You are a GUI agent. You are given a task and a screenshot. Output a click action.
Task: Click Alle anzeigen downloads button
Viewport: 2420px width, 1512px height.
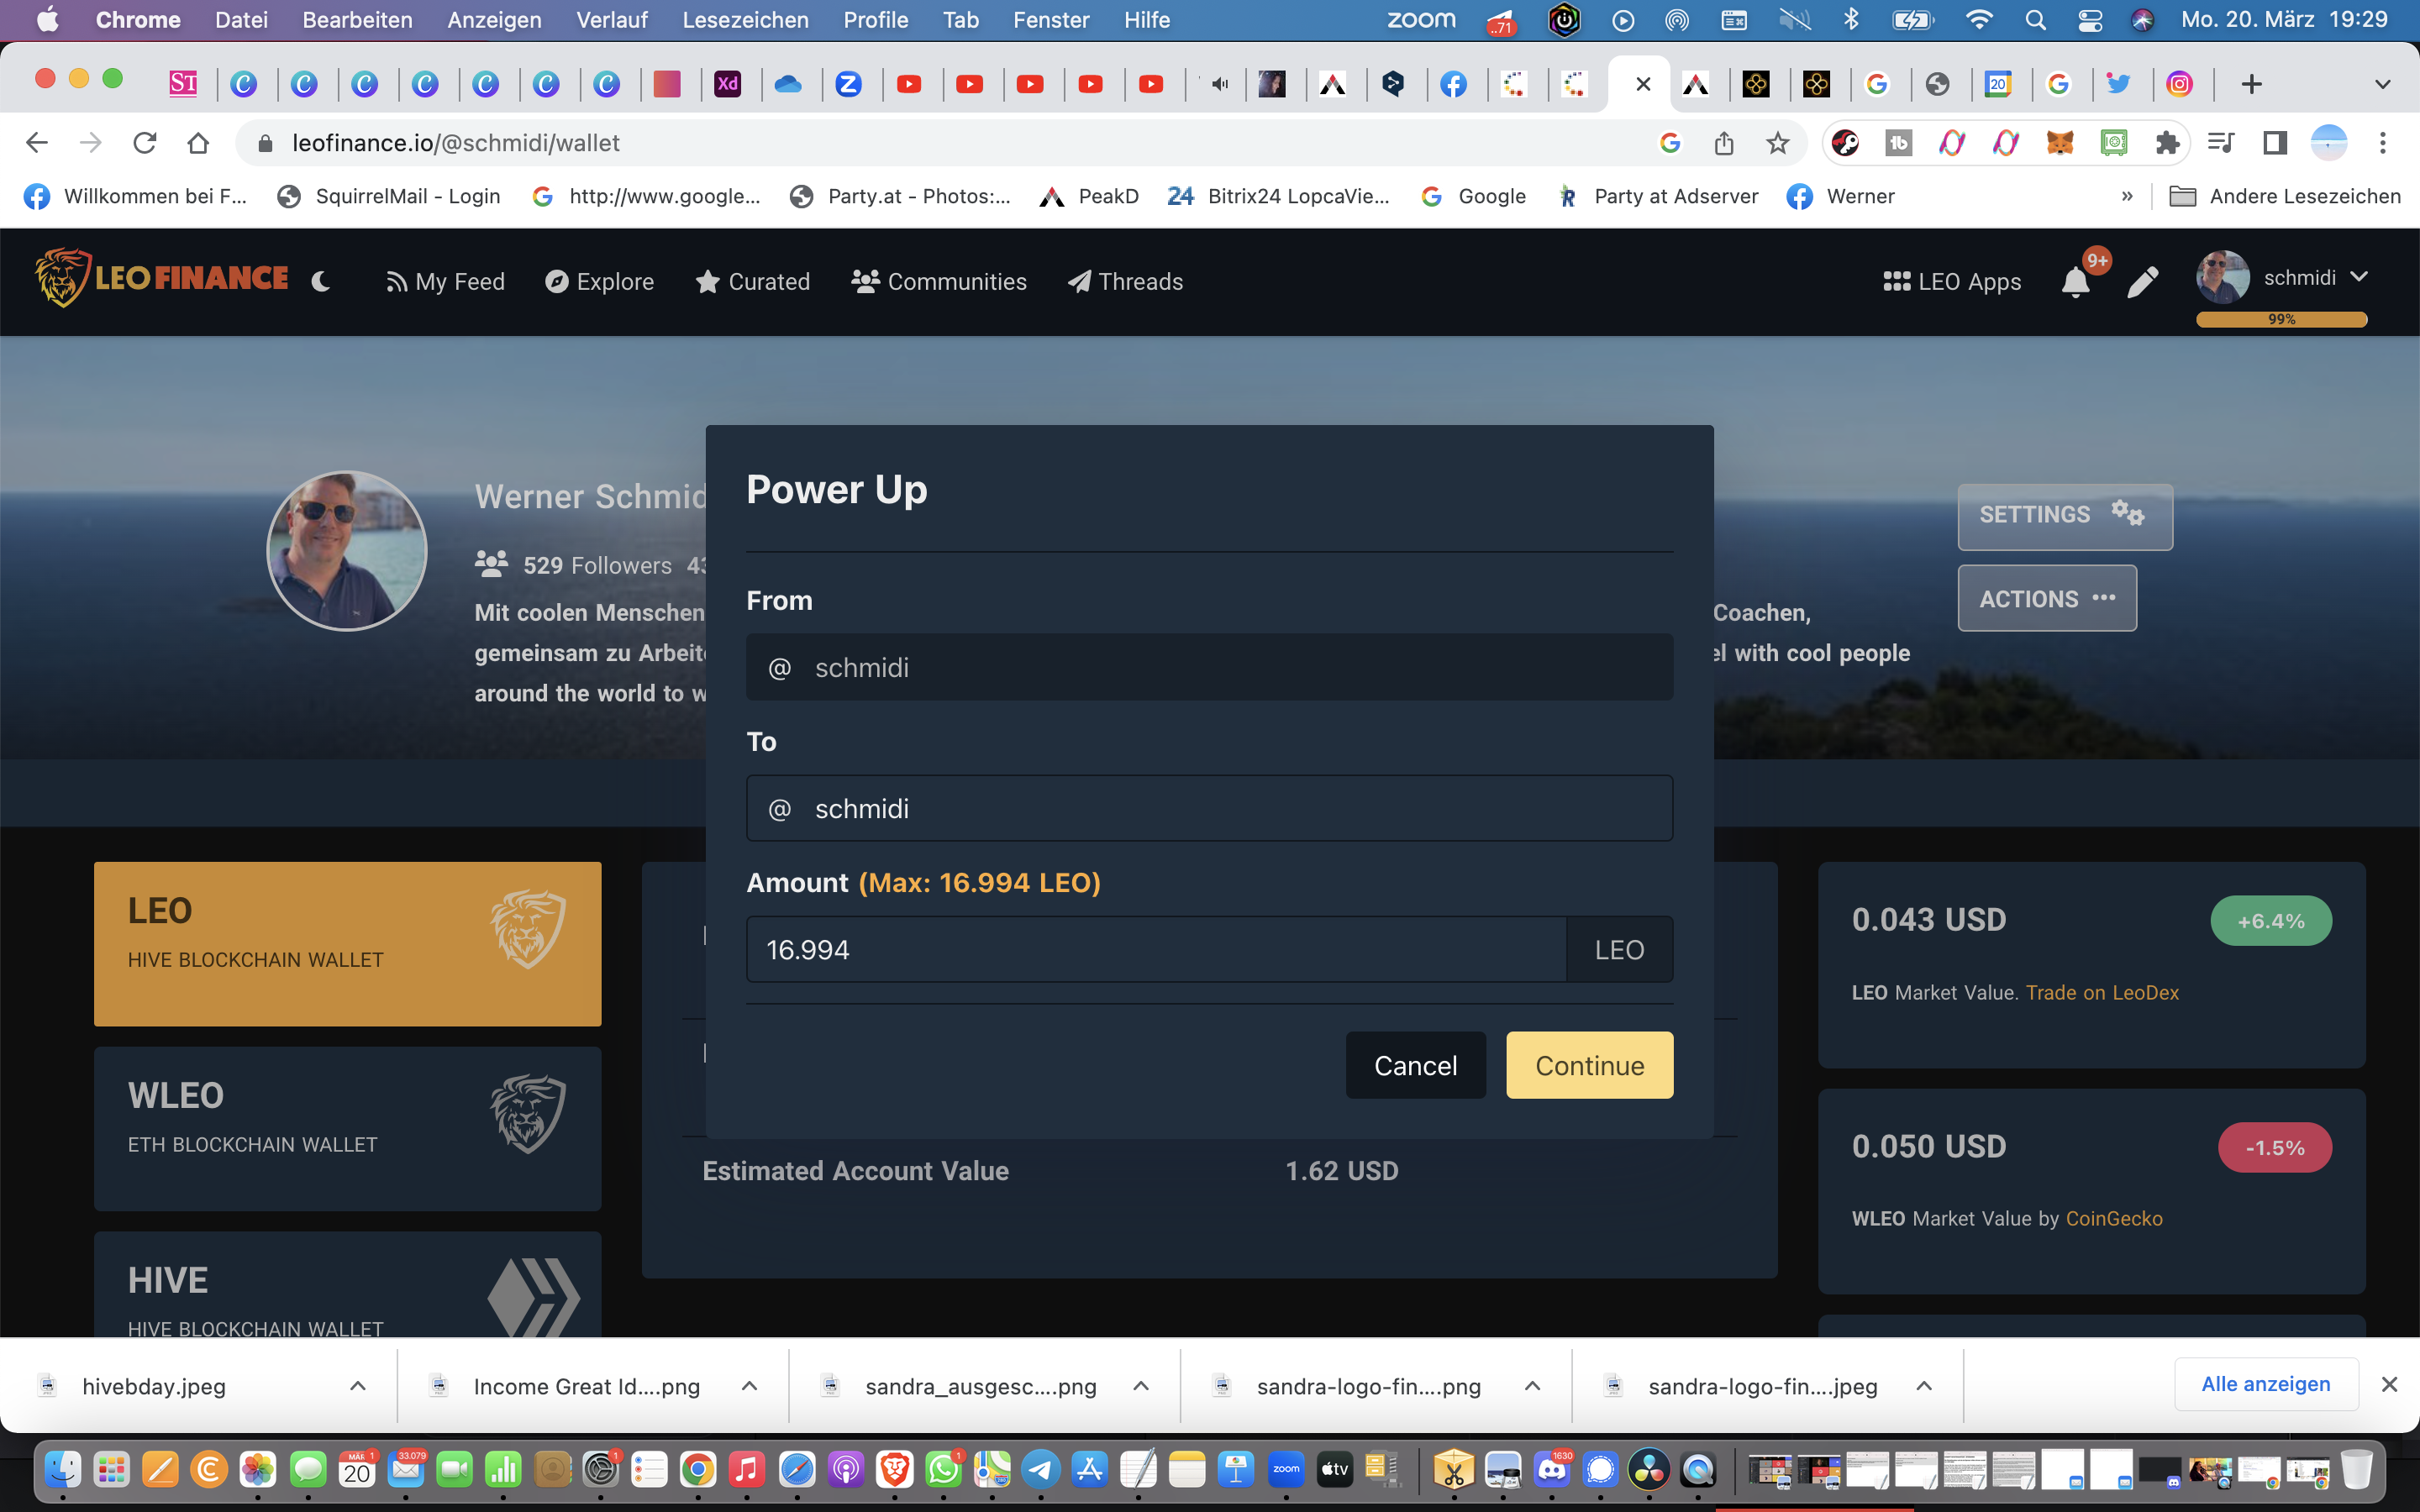[x=2266, y=1384]
